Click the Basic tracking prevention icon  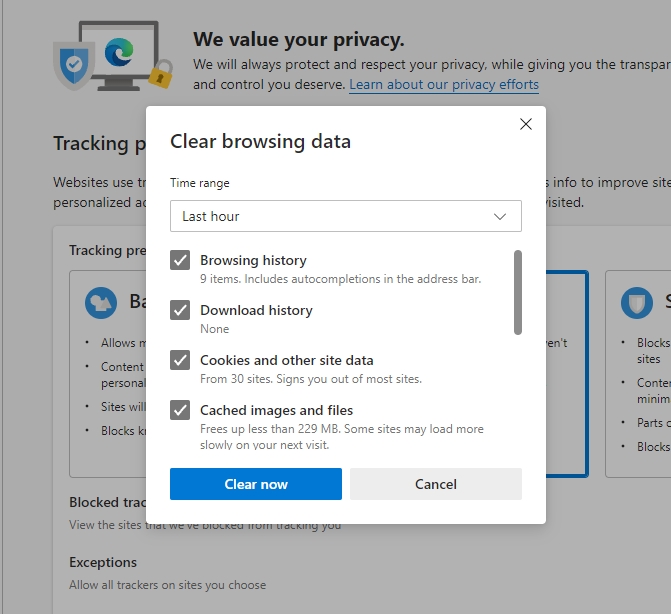[x=101, y=302]
